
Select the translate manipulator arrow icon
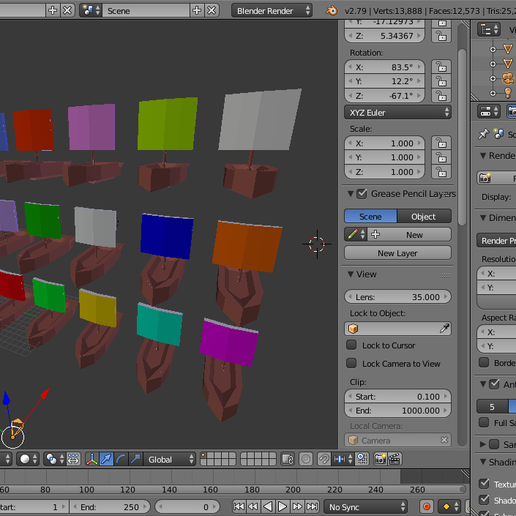pos(106,459)
